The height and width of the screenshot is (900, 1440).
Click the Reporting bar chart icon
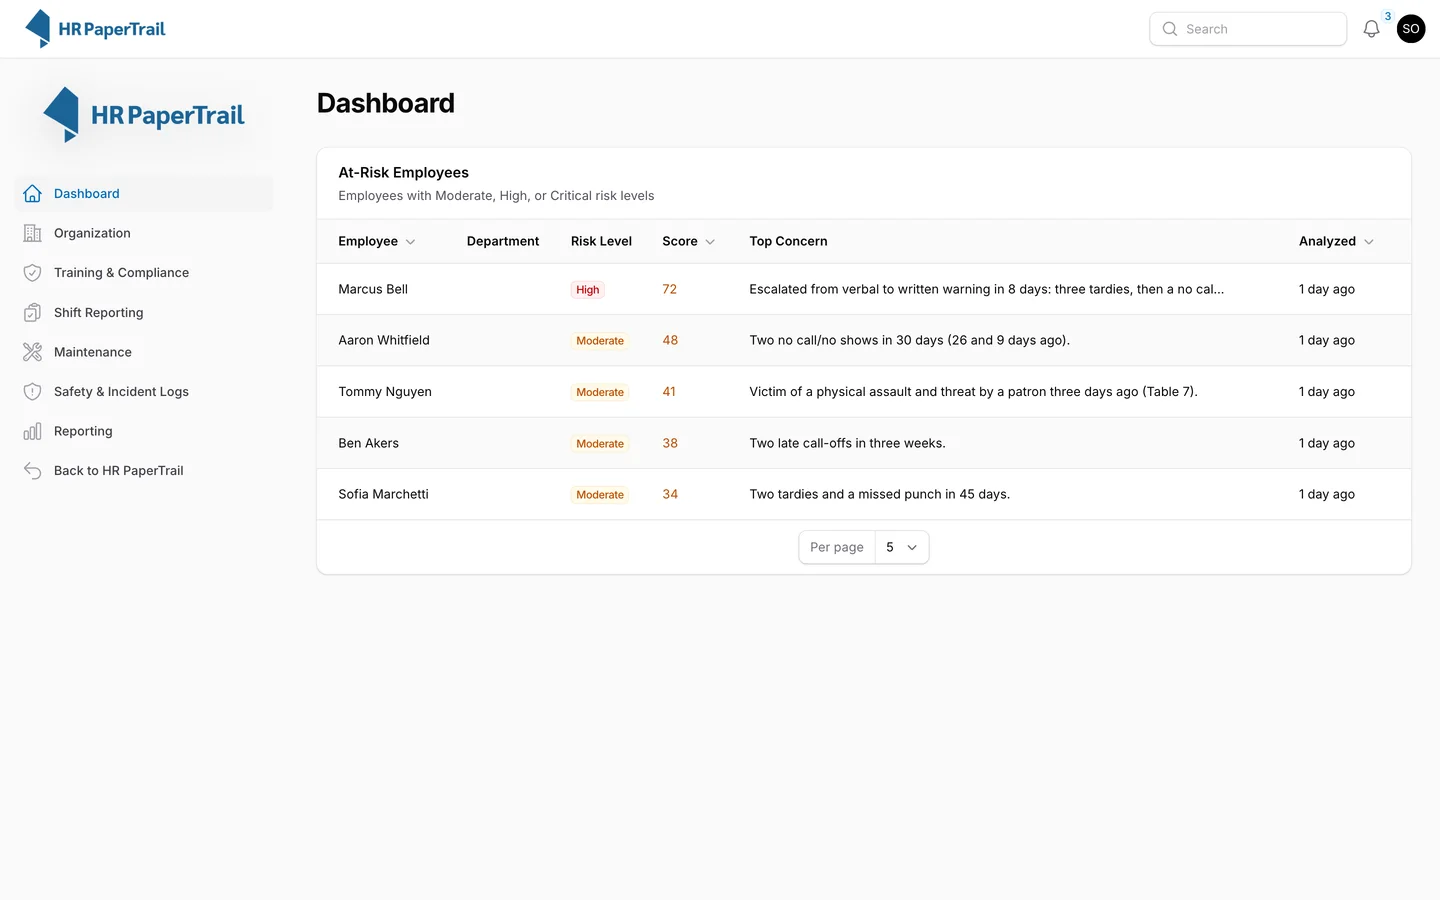click(32, 431)
